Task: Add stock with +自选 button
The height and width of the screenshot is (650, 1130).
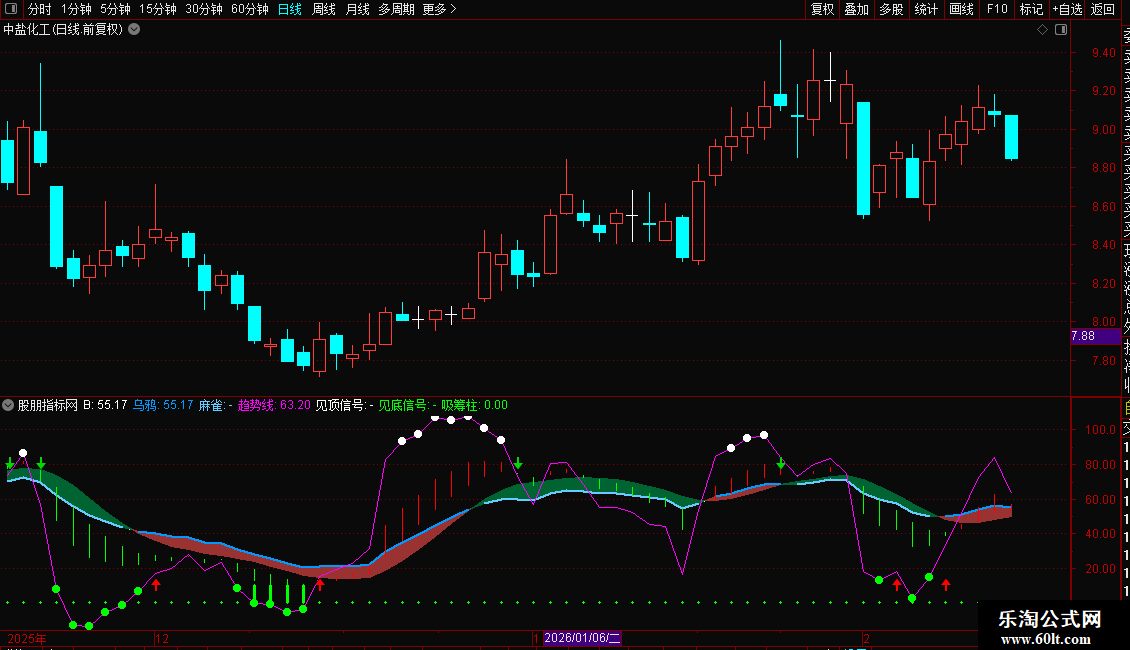Action: coord(1067,9)
